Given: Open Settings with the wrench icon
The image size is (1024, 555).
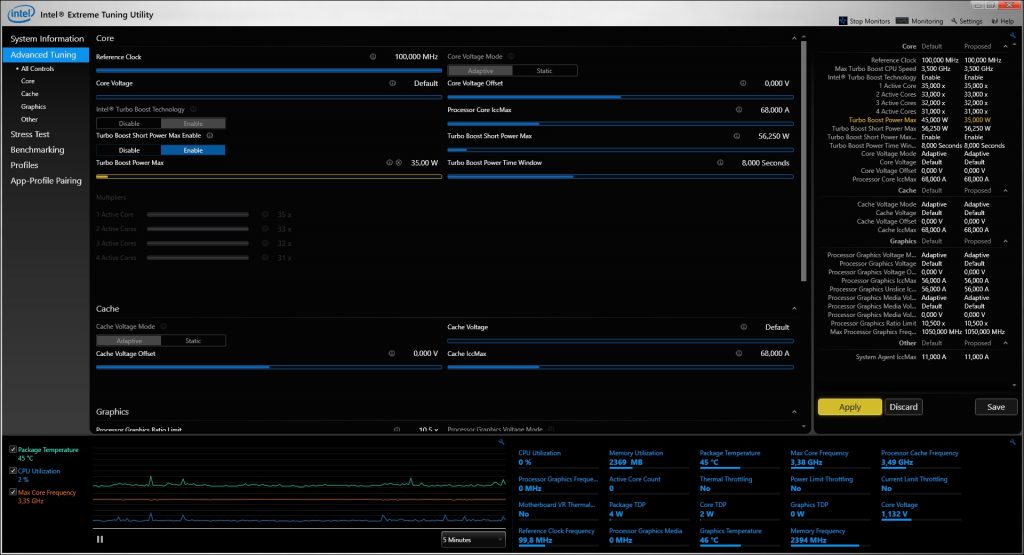Looking at the screenshot, I should (x=954, y=21).
